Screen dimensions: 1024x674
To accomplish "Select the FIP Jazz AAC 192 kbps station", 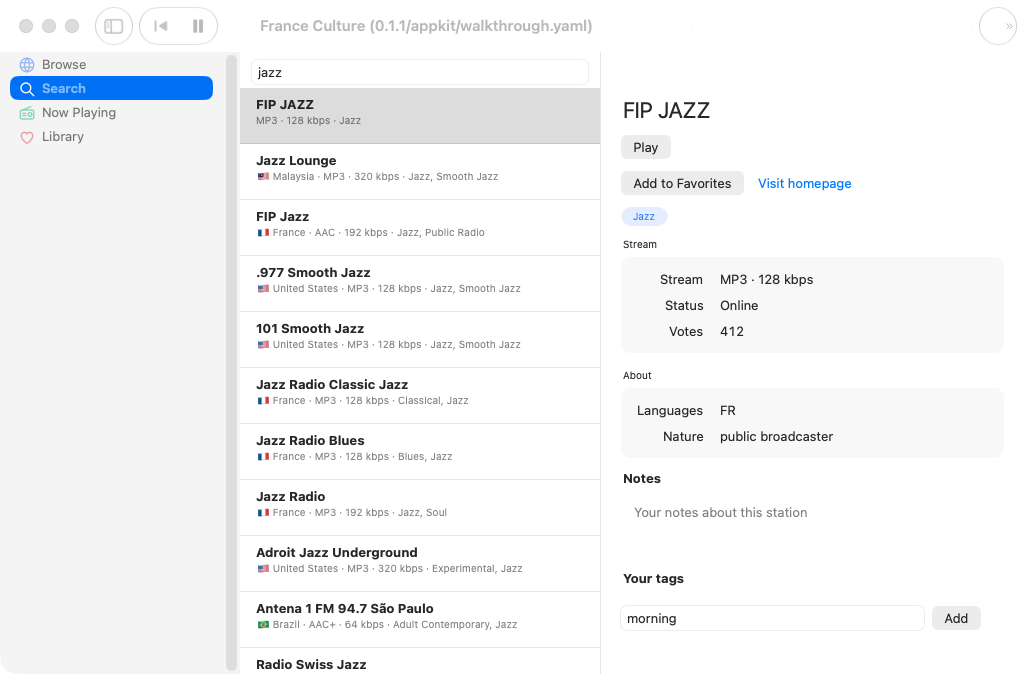I will [420, 228].
